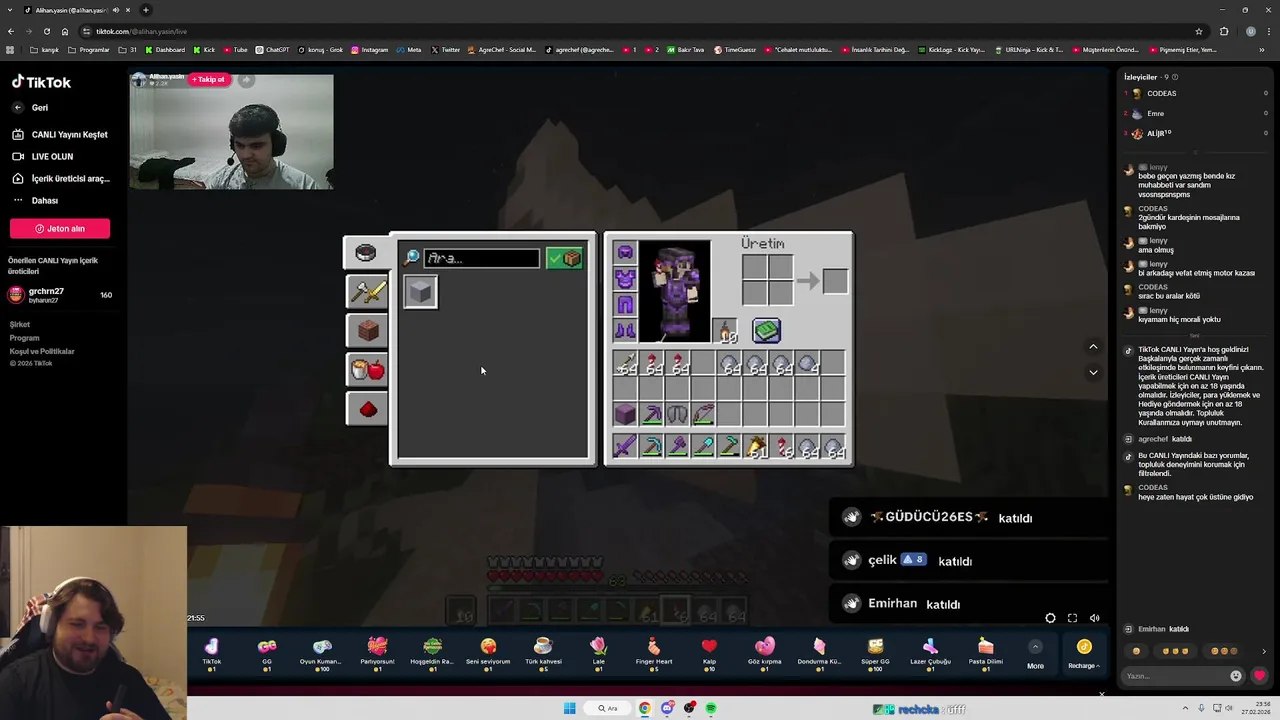
Task: Go to next live with down chevron
Action: (x=1093, y=372)
